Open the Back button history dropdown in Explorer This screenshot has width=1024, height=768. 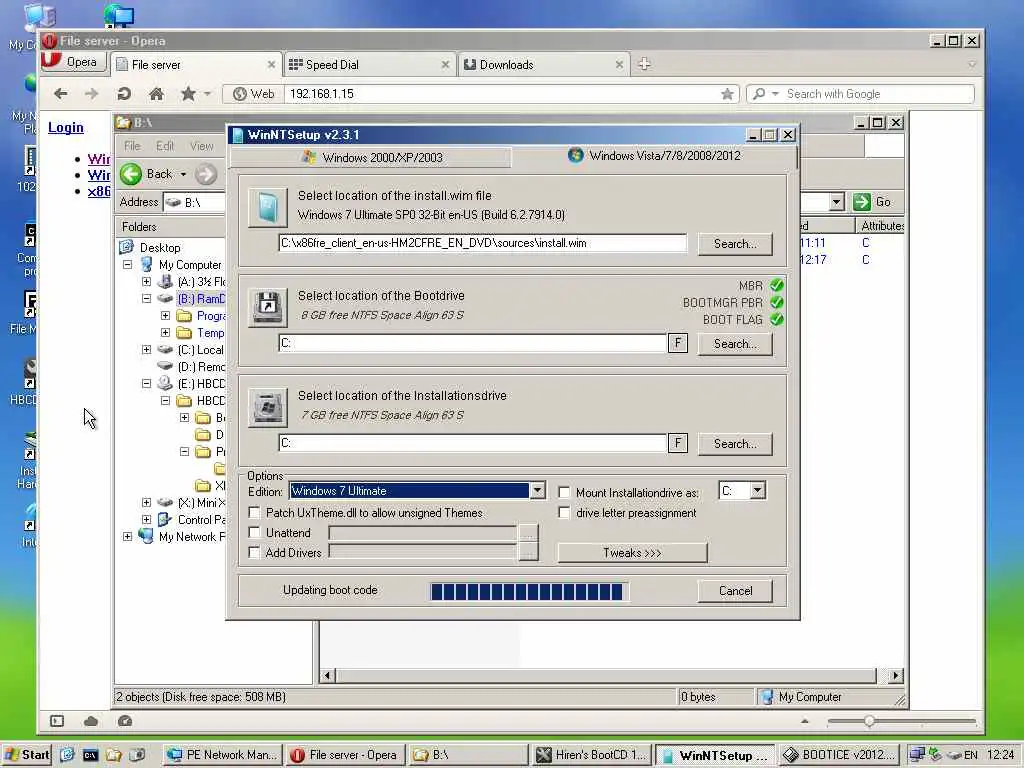184,174
